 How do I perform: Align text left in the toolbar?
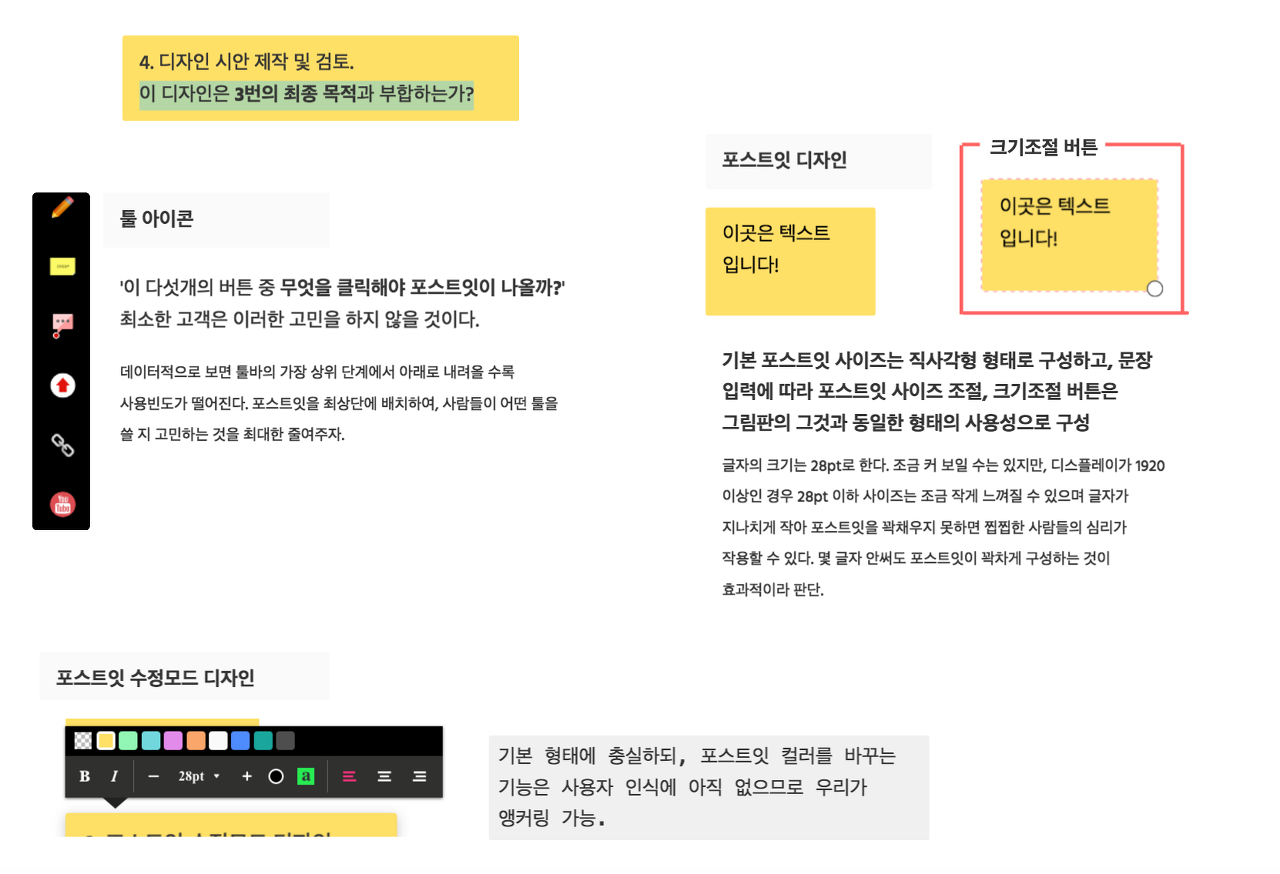(349, 777)
